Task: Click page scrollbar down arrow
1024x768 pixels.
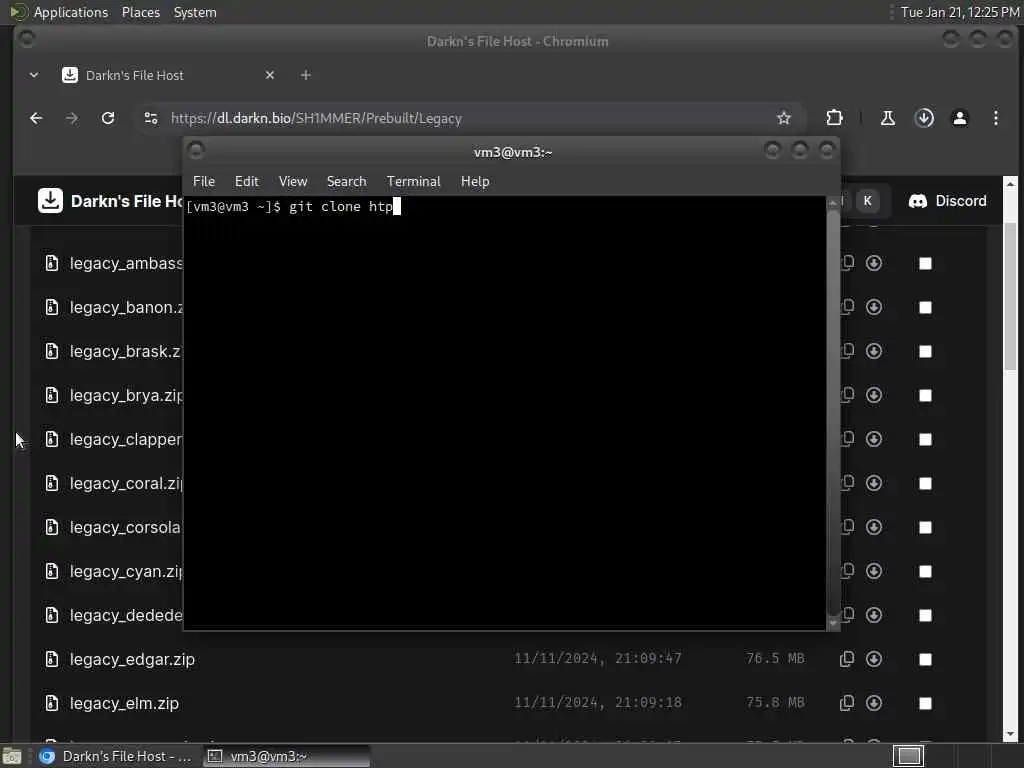Action: click(1010, 735)
